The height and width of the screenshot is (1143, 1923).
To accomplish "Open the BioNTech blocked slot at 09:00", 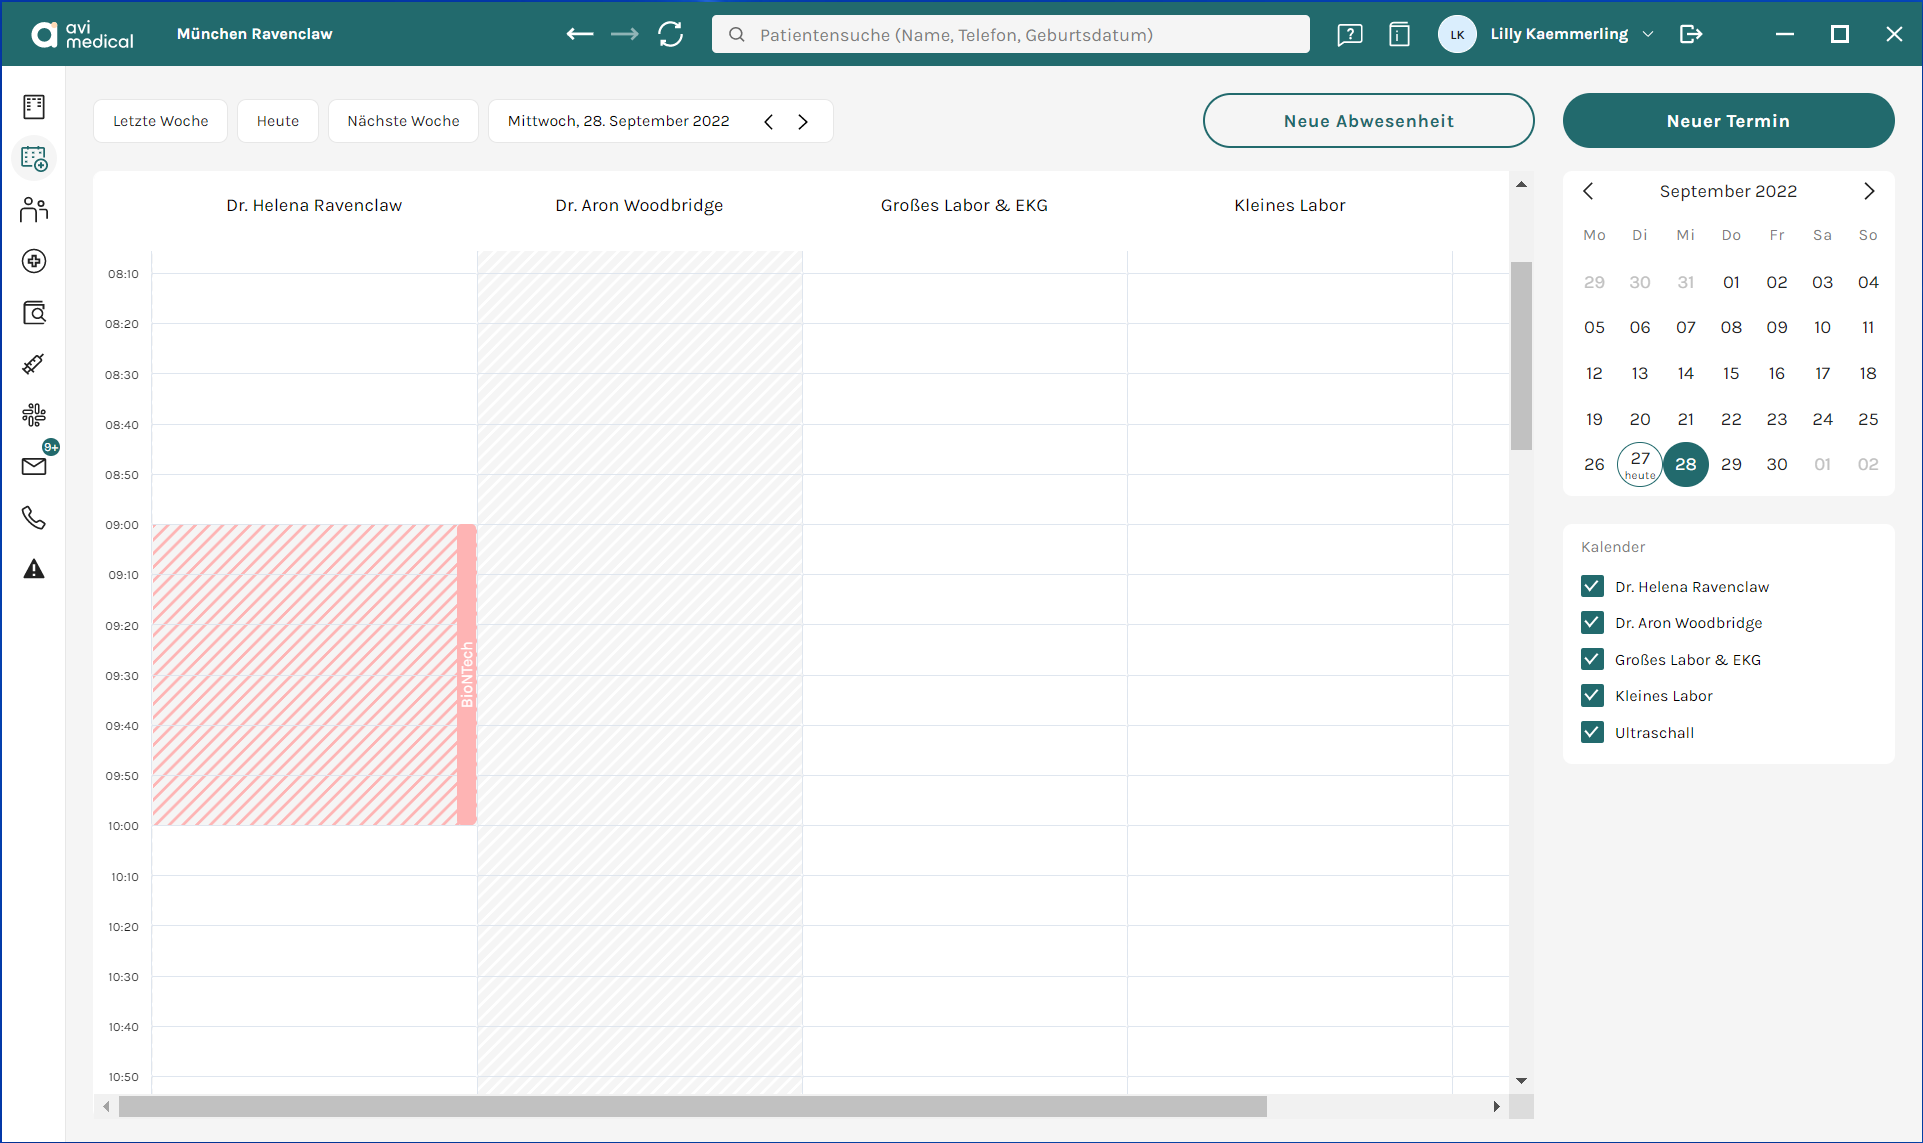I will click(x=314, y=675).
